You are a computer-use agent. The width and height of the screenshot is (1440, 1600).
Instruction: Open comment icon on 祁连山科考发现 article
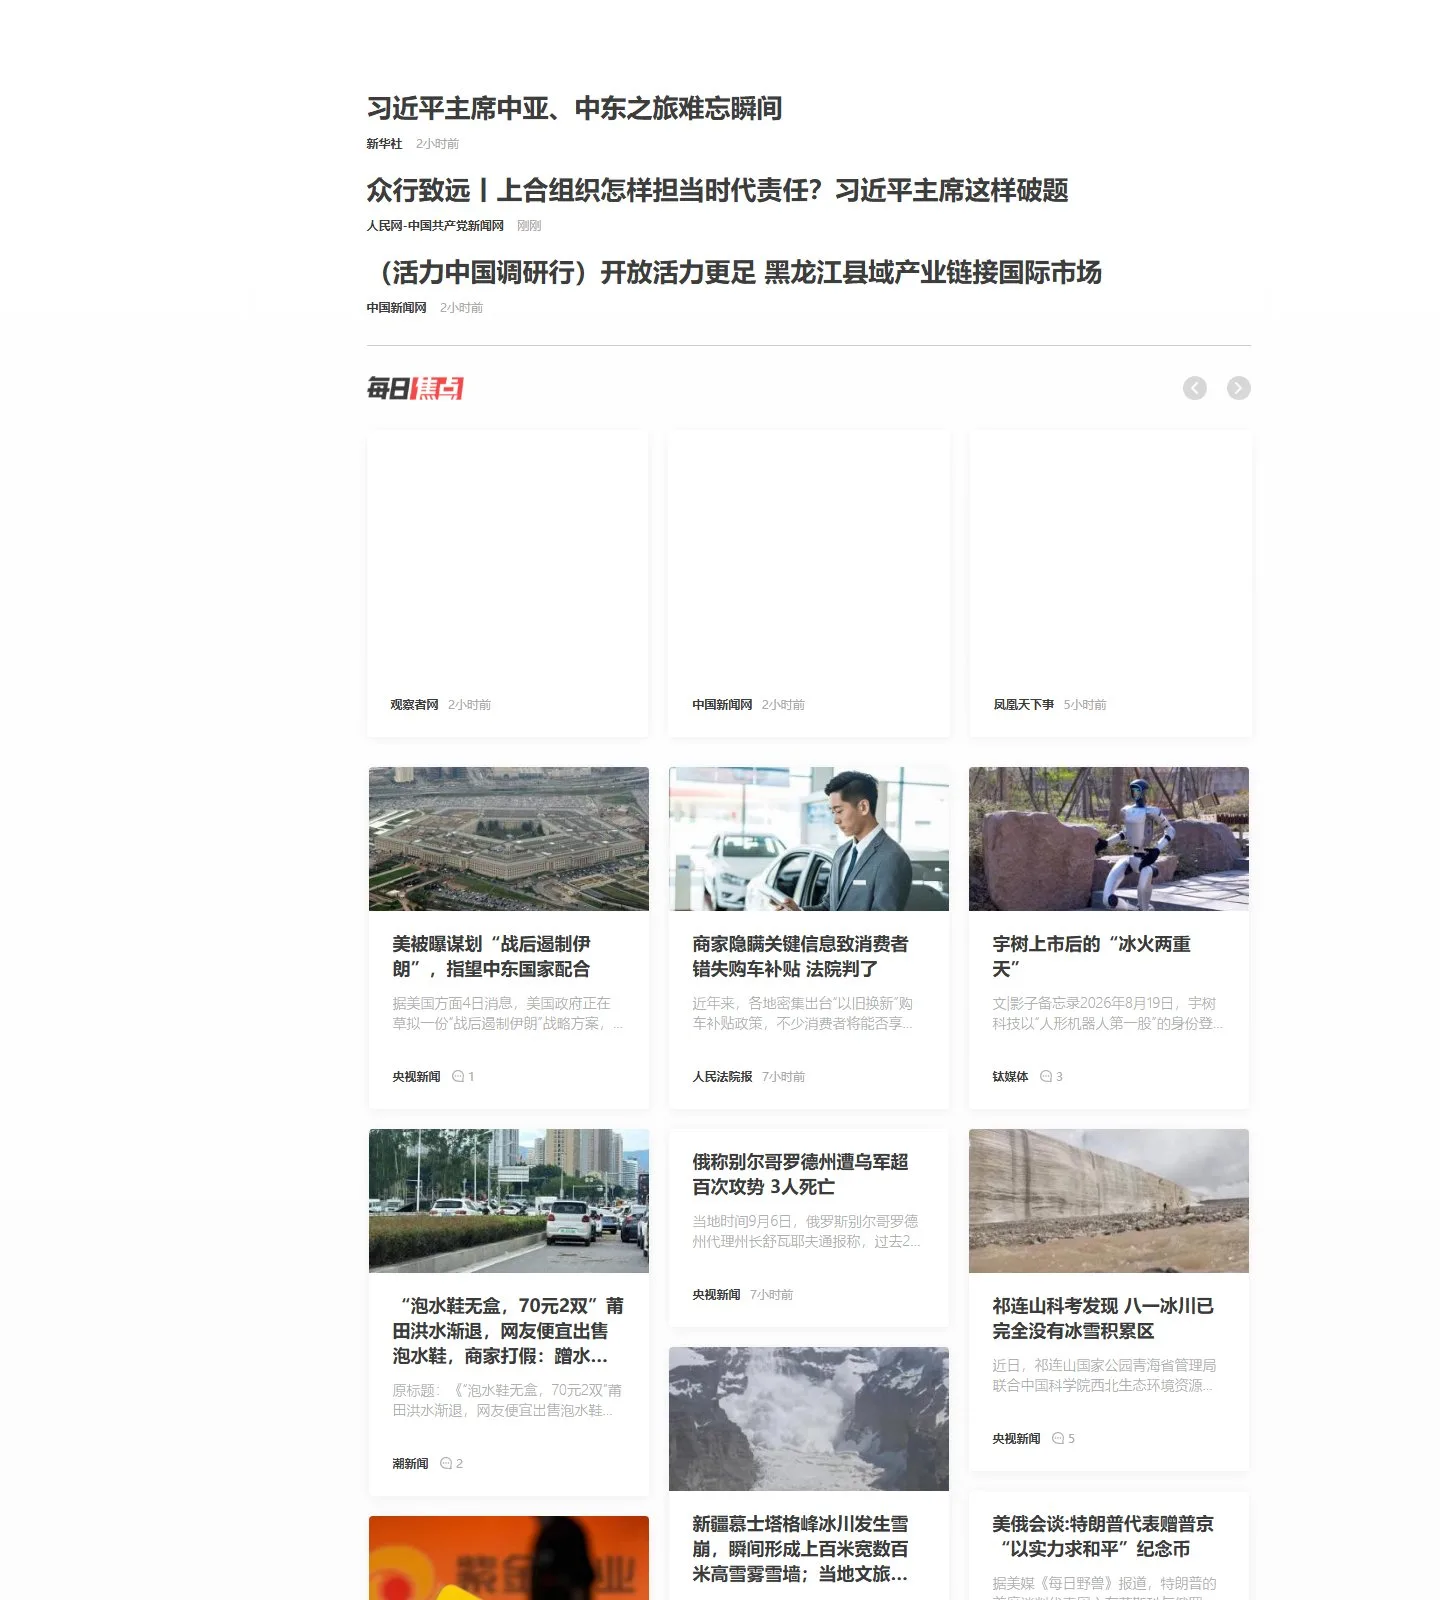[1058, 1439]
